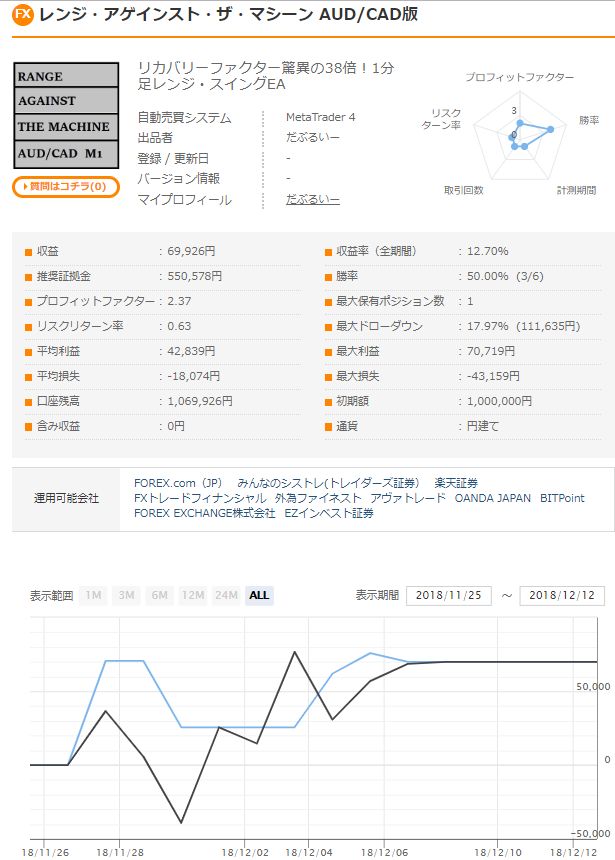Screen dimensions: 615x860
Task: Click the 運用可能会社 header cell
Action: [x=66, y=499]
